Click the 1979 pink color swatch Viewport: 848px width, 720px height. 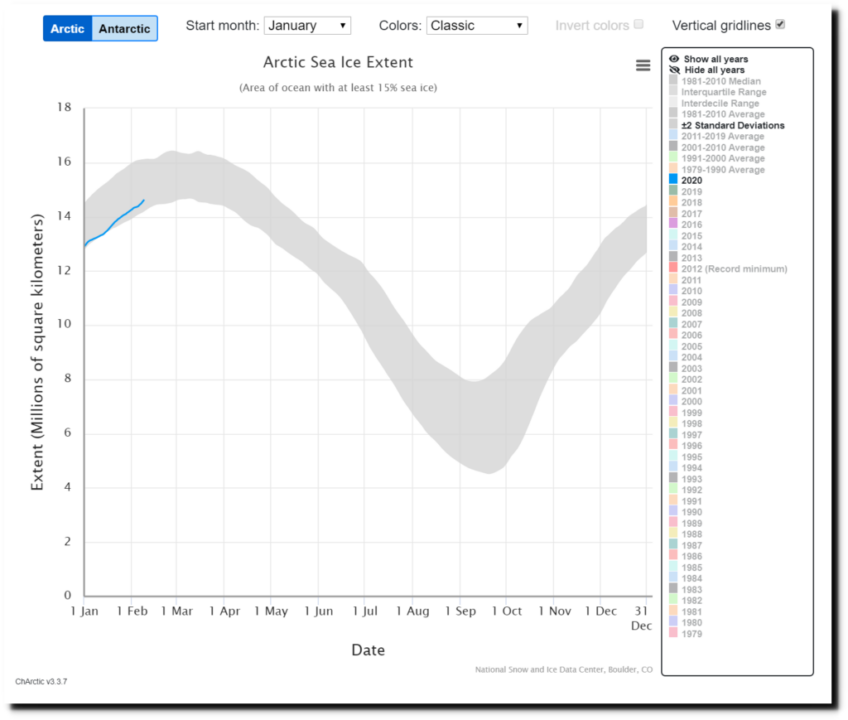pos(673,632)
